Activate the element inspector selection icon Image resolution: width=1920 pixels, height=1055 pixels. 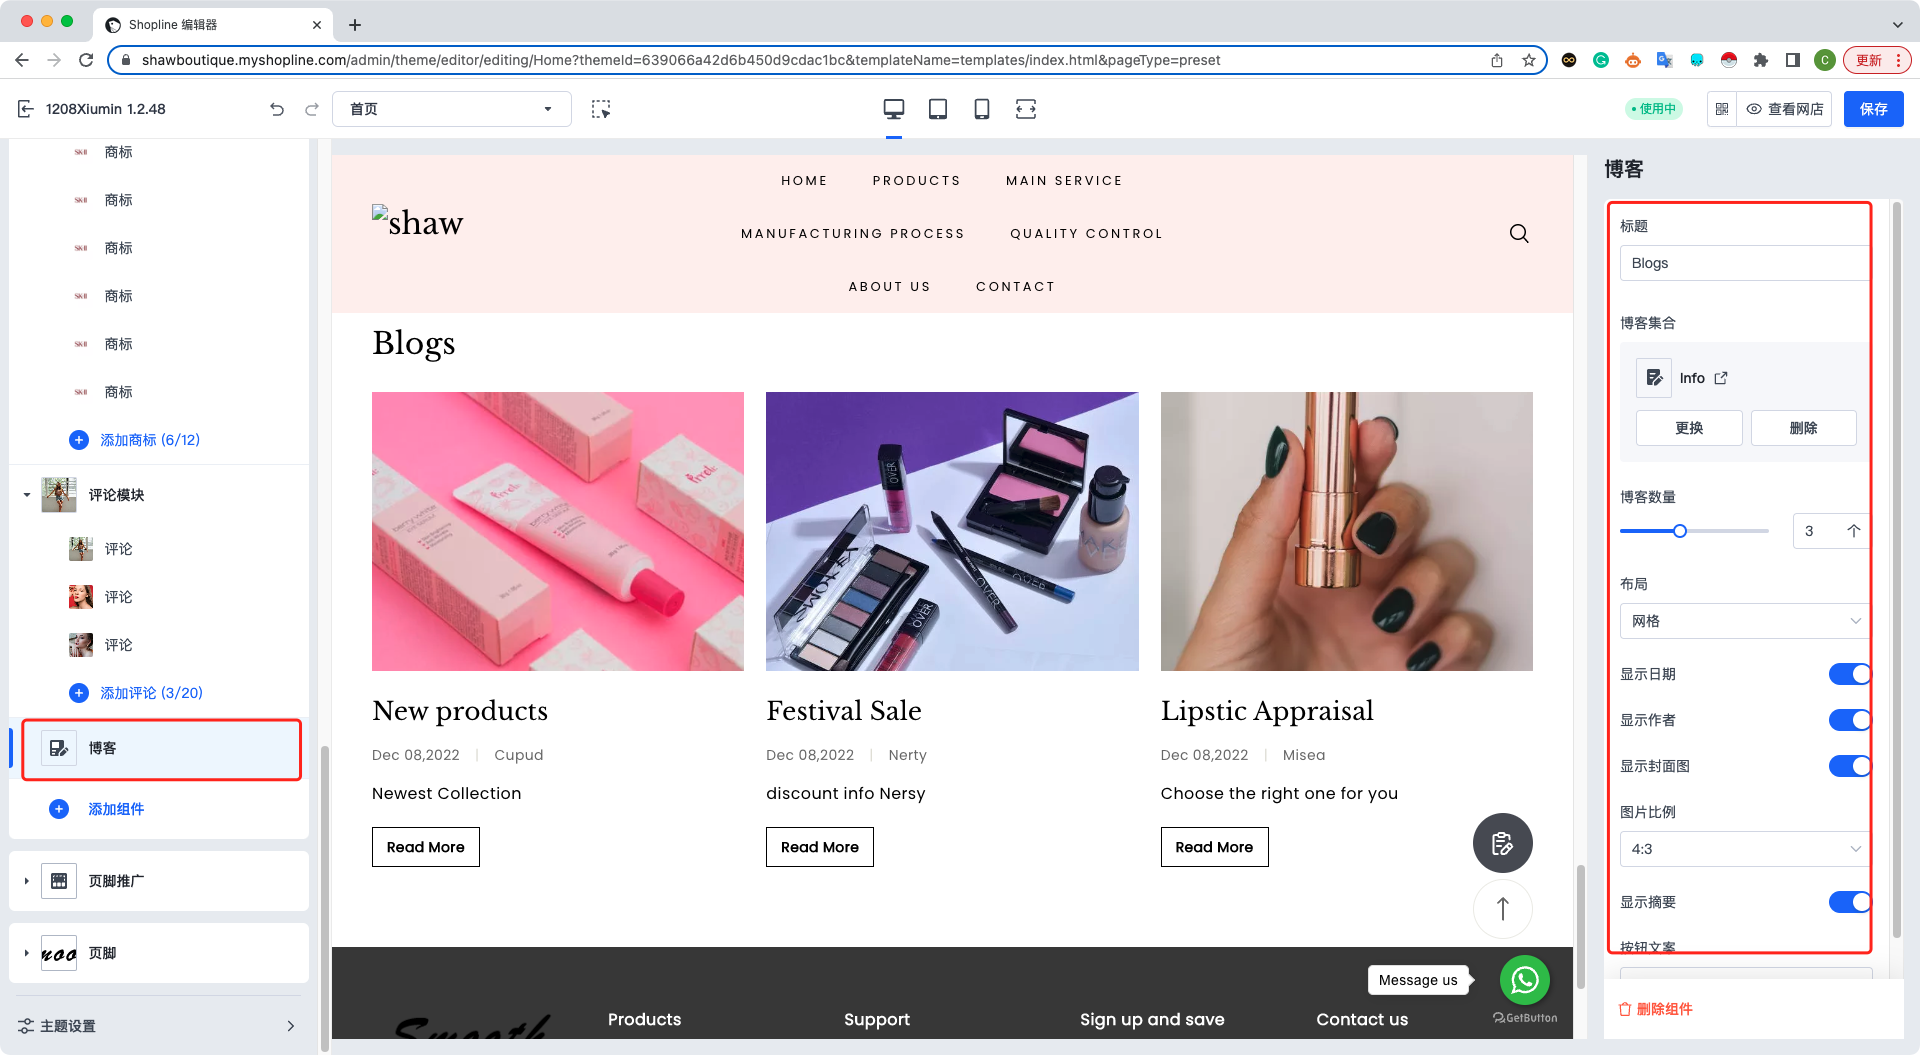coord(600,109)
